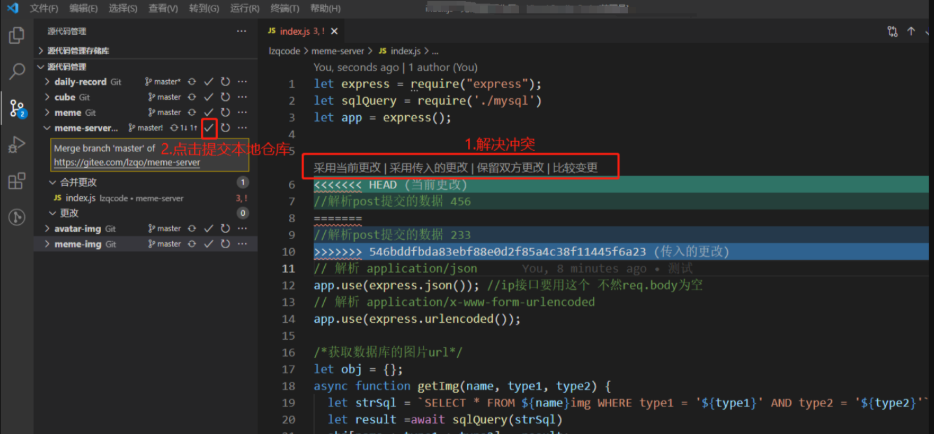Close the index.js editor tab
The height and width of the screenshot is (434, 934).
coord(334,32)
